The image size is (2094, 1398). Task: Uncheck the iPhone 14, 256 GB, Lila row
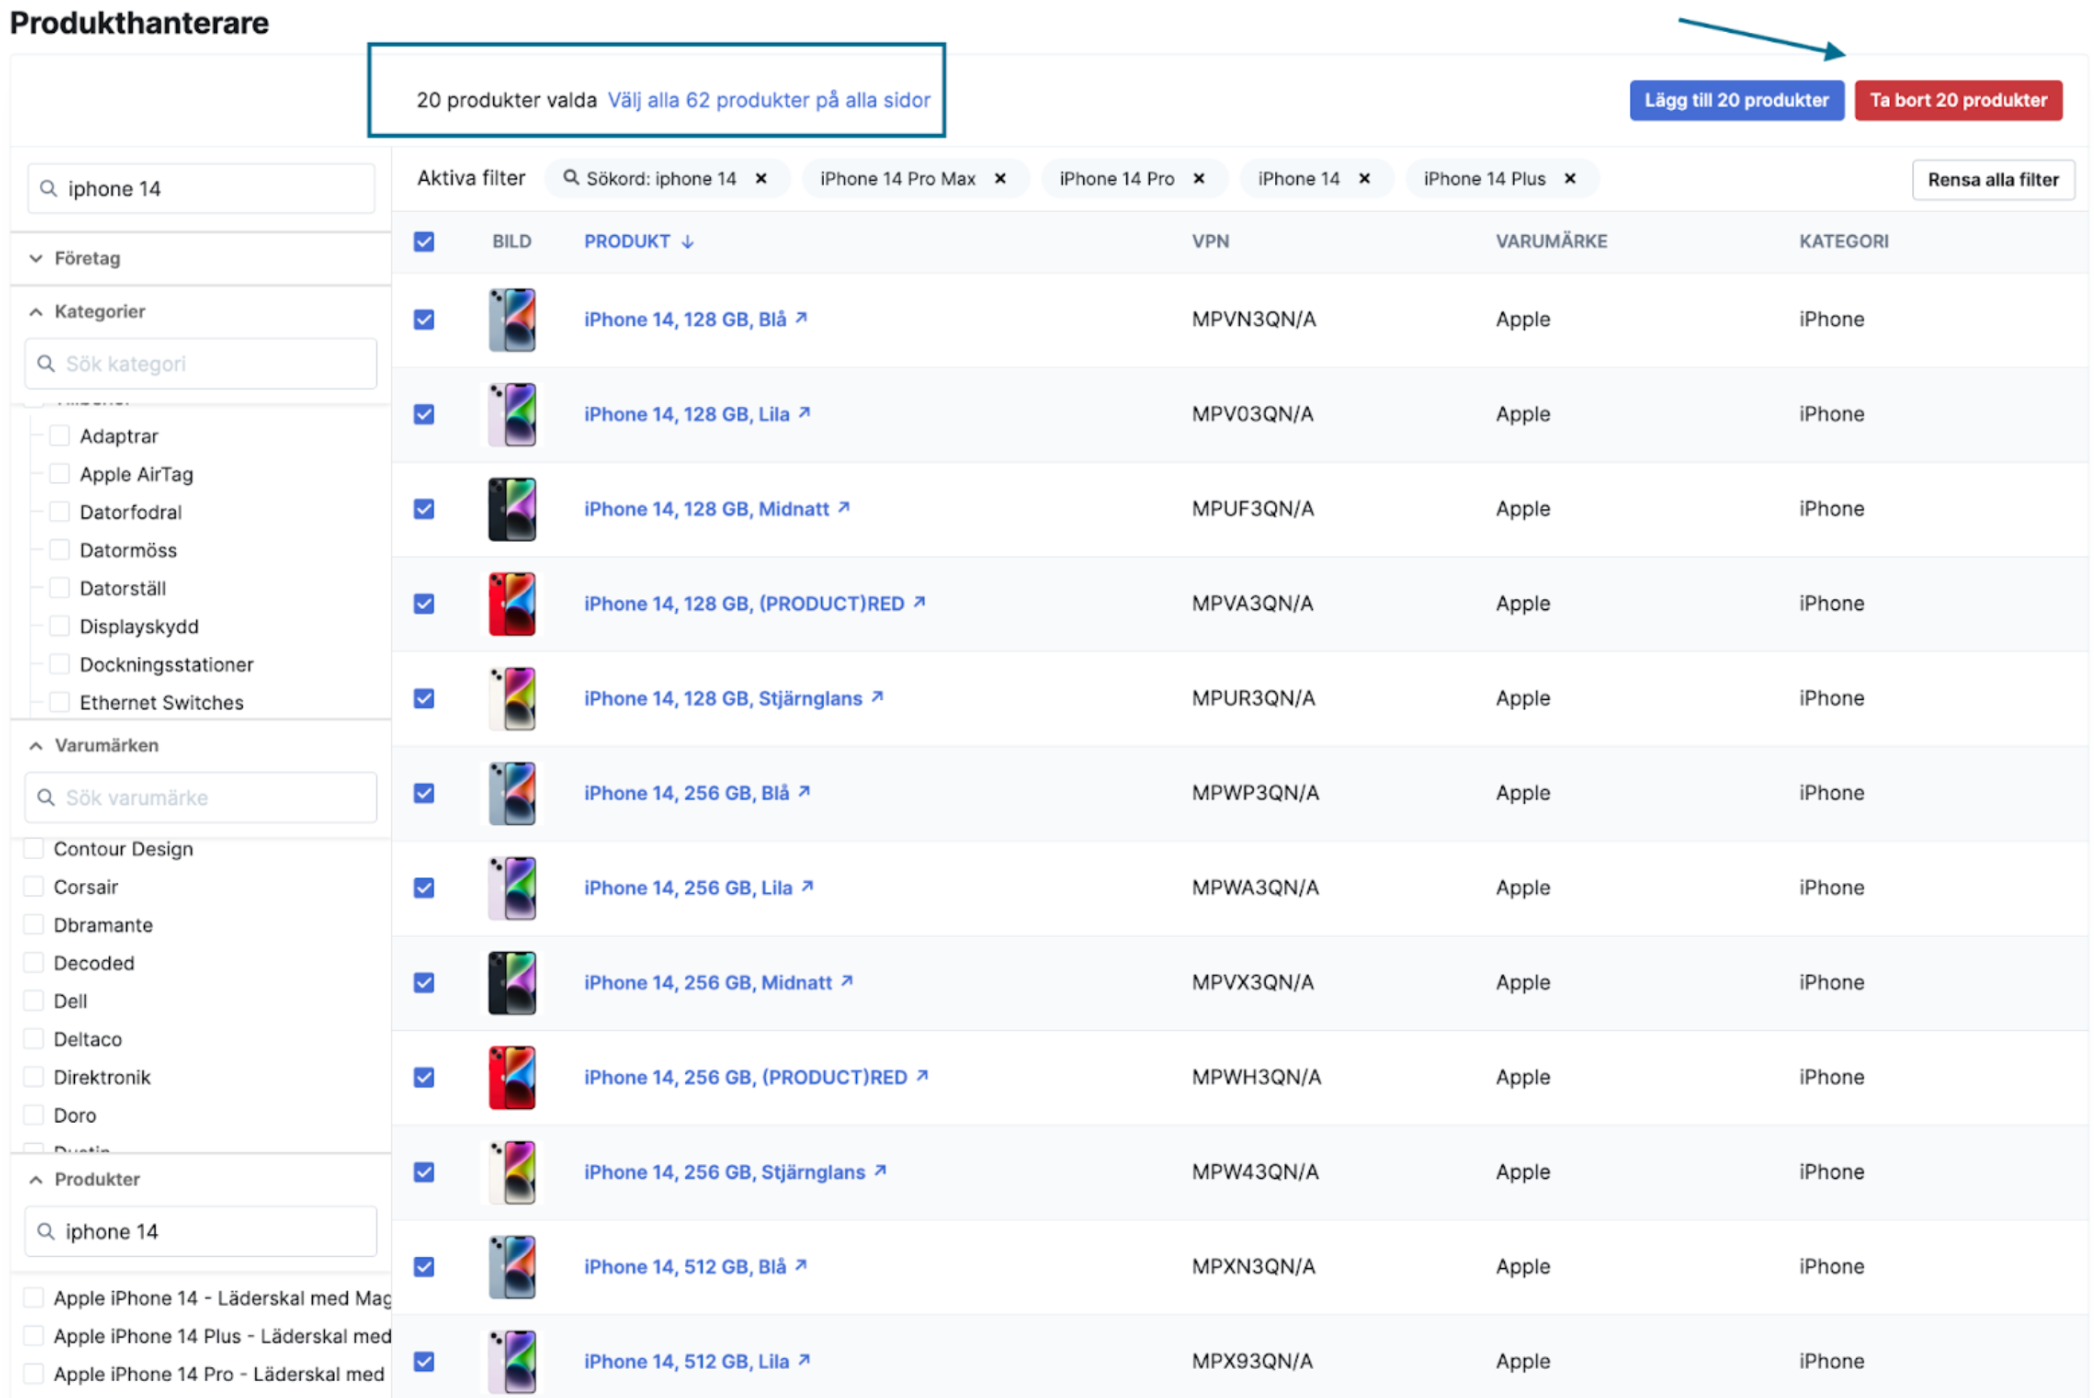point(424,888)
